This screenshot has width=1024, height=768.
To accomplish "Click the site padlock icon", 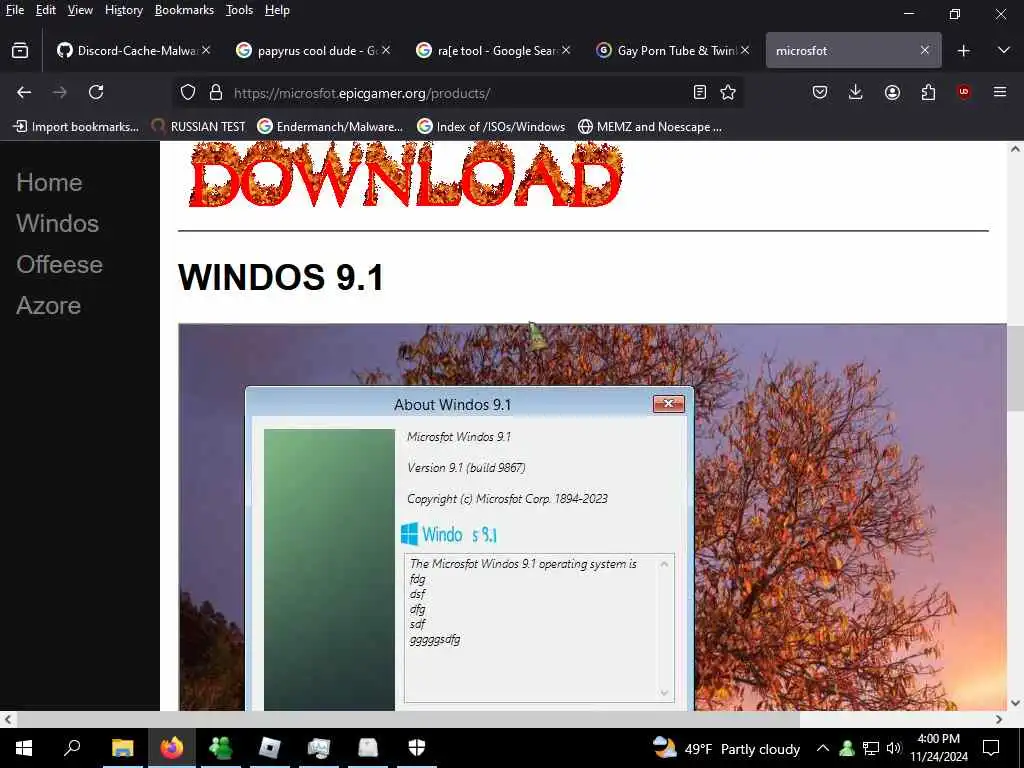I will 216,93.
